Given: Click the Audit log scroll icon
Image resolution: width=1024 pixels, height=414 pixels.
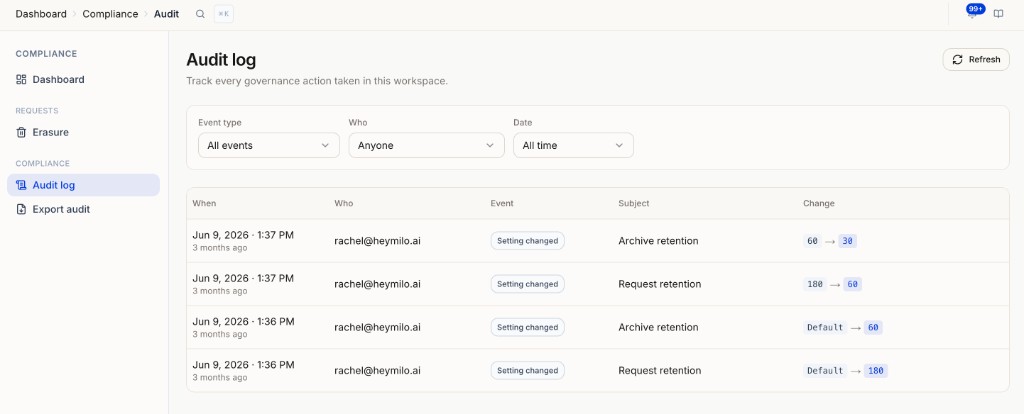Looking at the screenshot, I should click(x=21, y=185).
